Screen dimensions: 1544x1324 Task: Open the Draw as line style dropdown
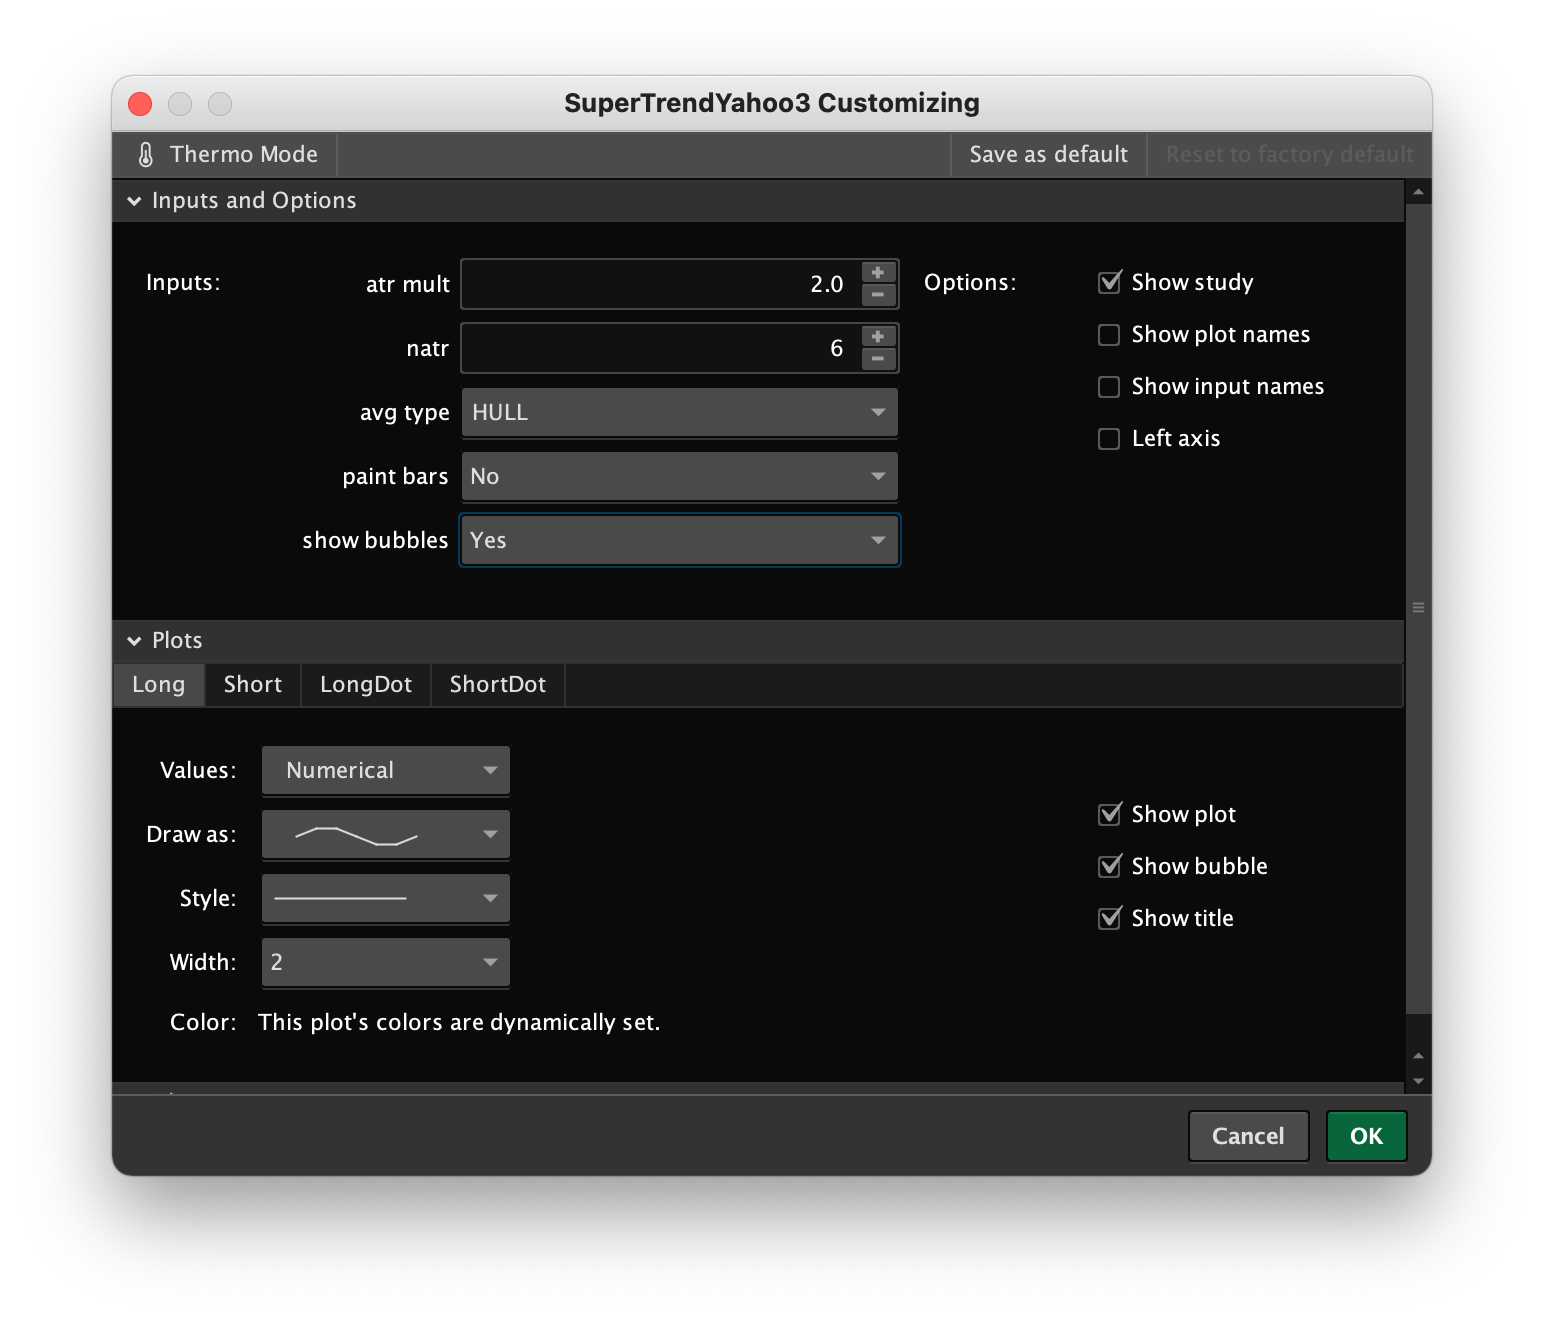click(385, 835)
